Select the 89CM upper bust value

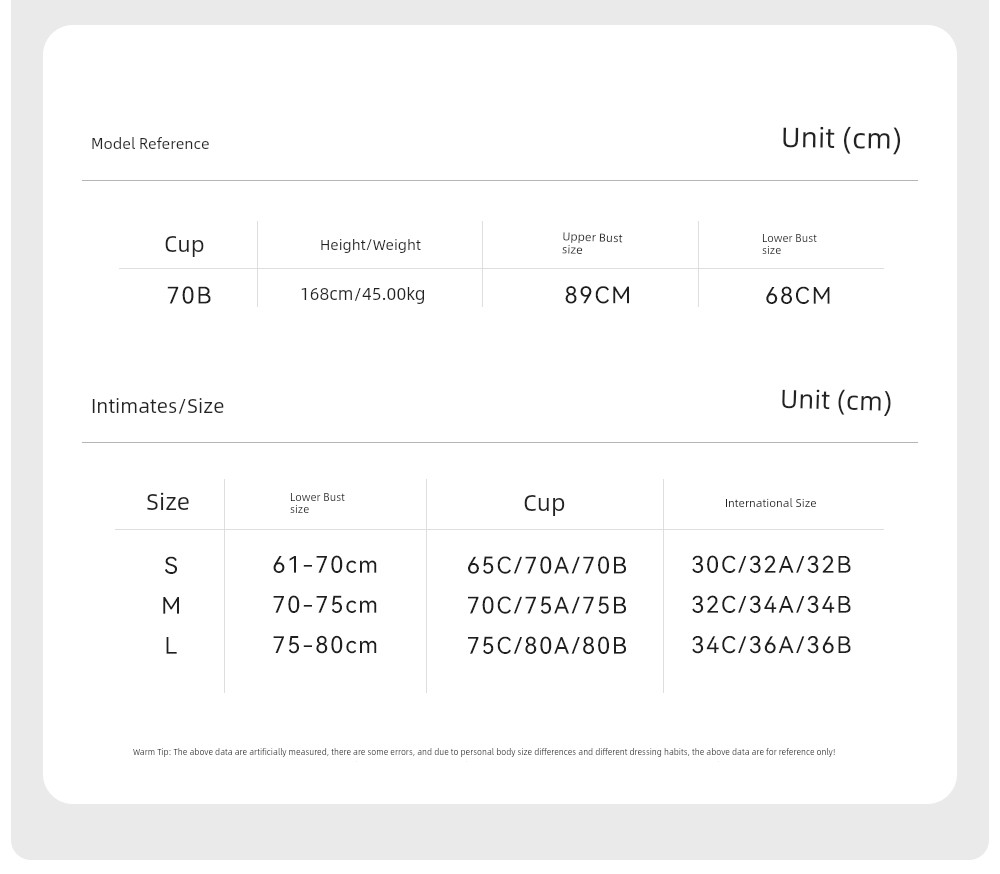point(598,295)
